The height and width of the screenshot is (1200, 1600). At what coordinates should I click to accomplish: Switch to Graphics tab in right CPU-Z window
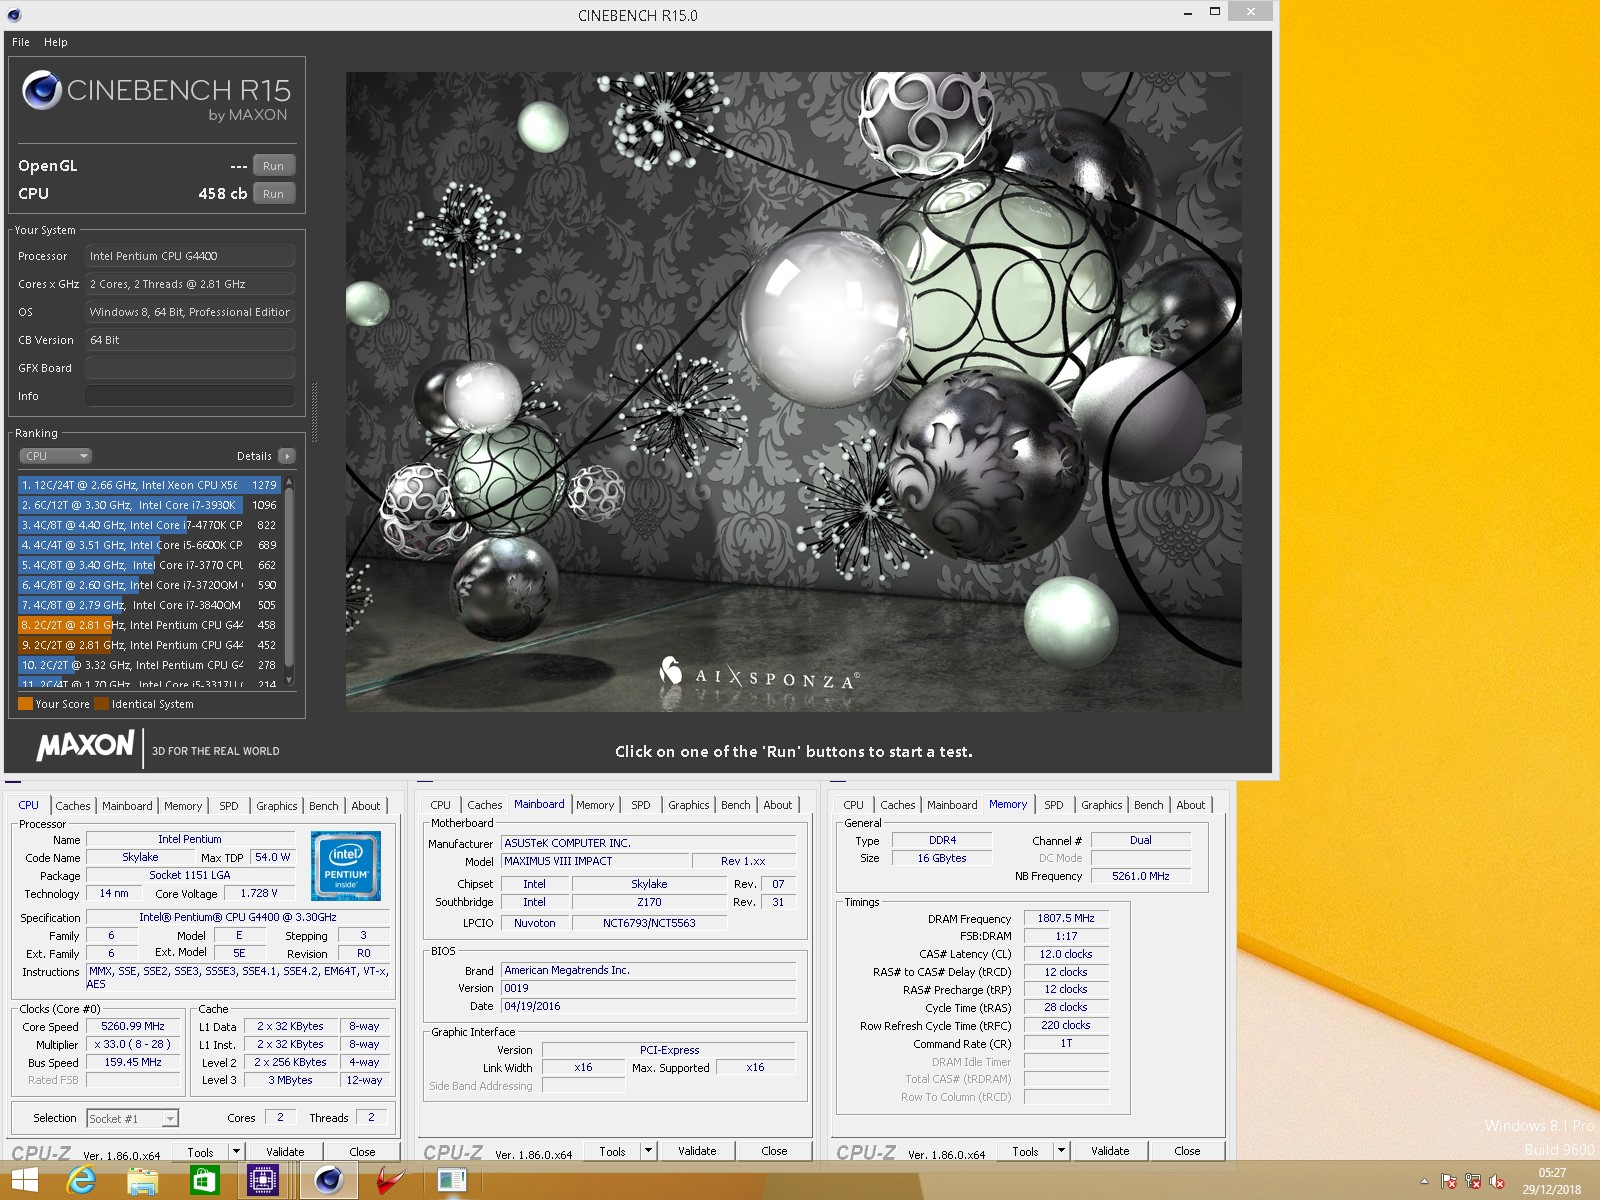1102,805
